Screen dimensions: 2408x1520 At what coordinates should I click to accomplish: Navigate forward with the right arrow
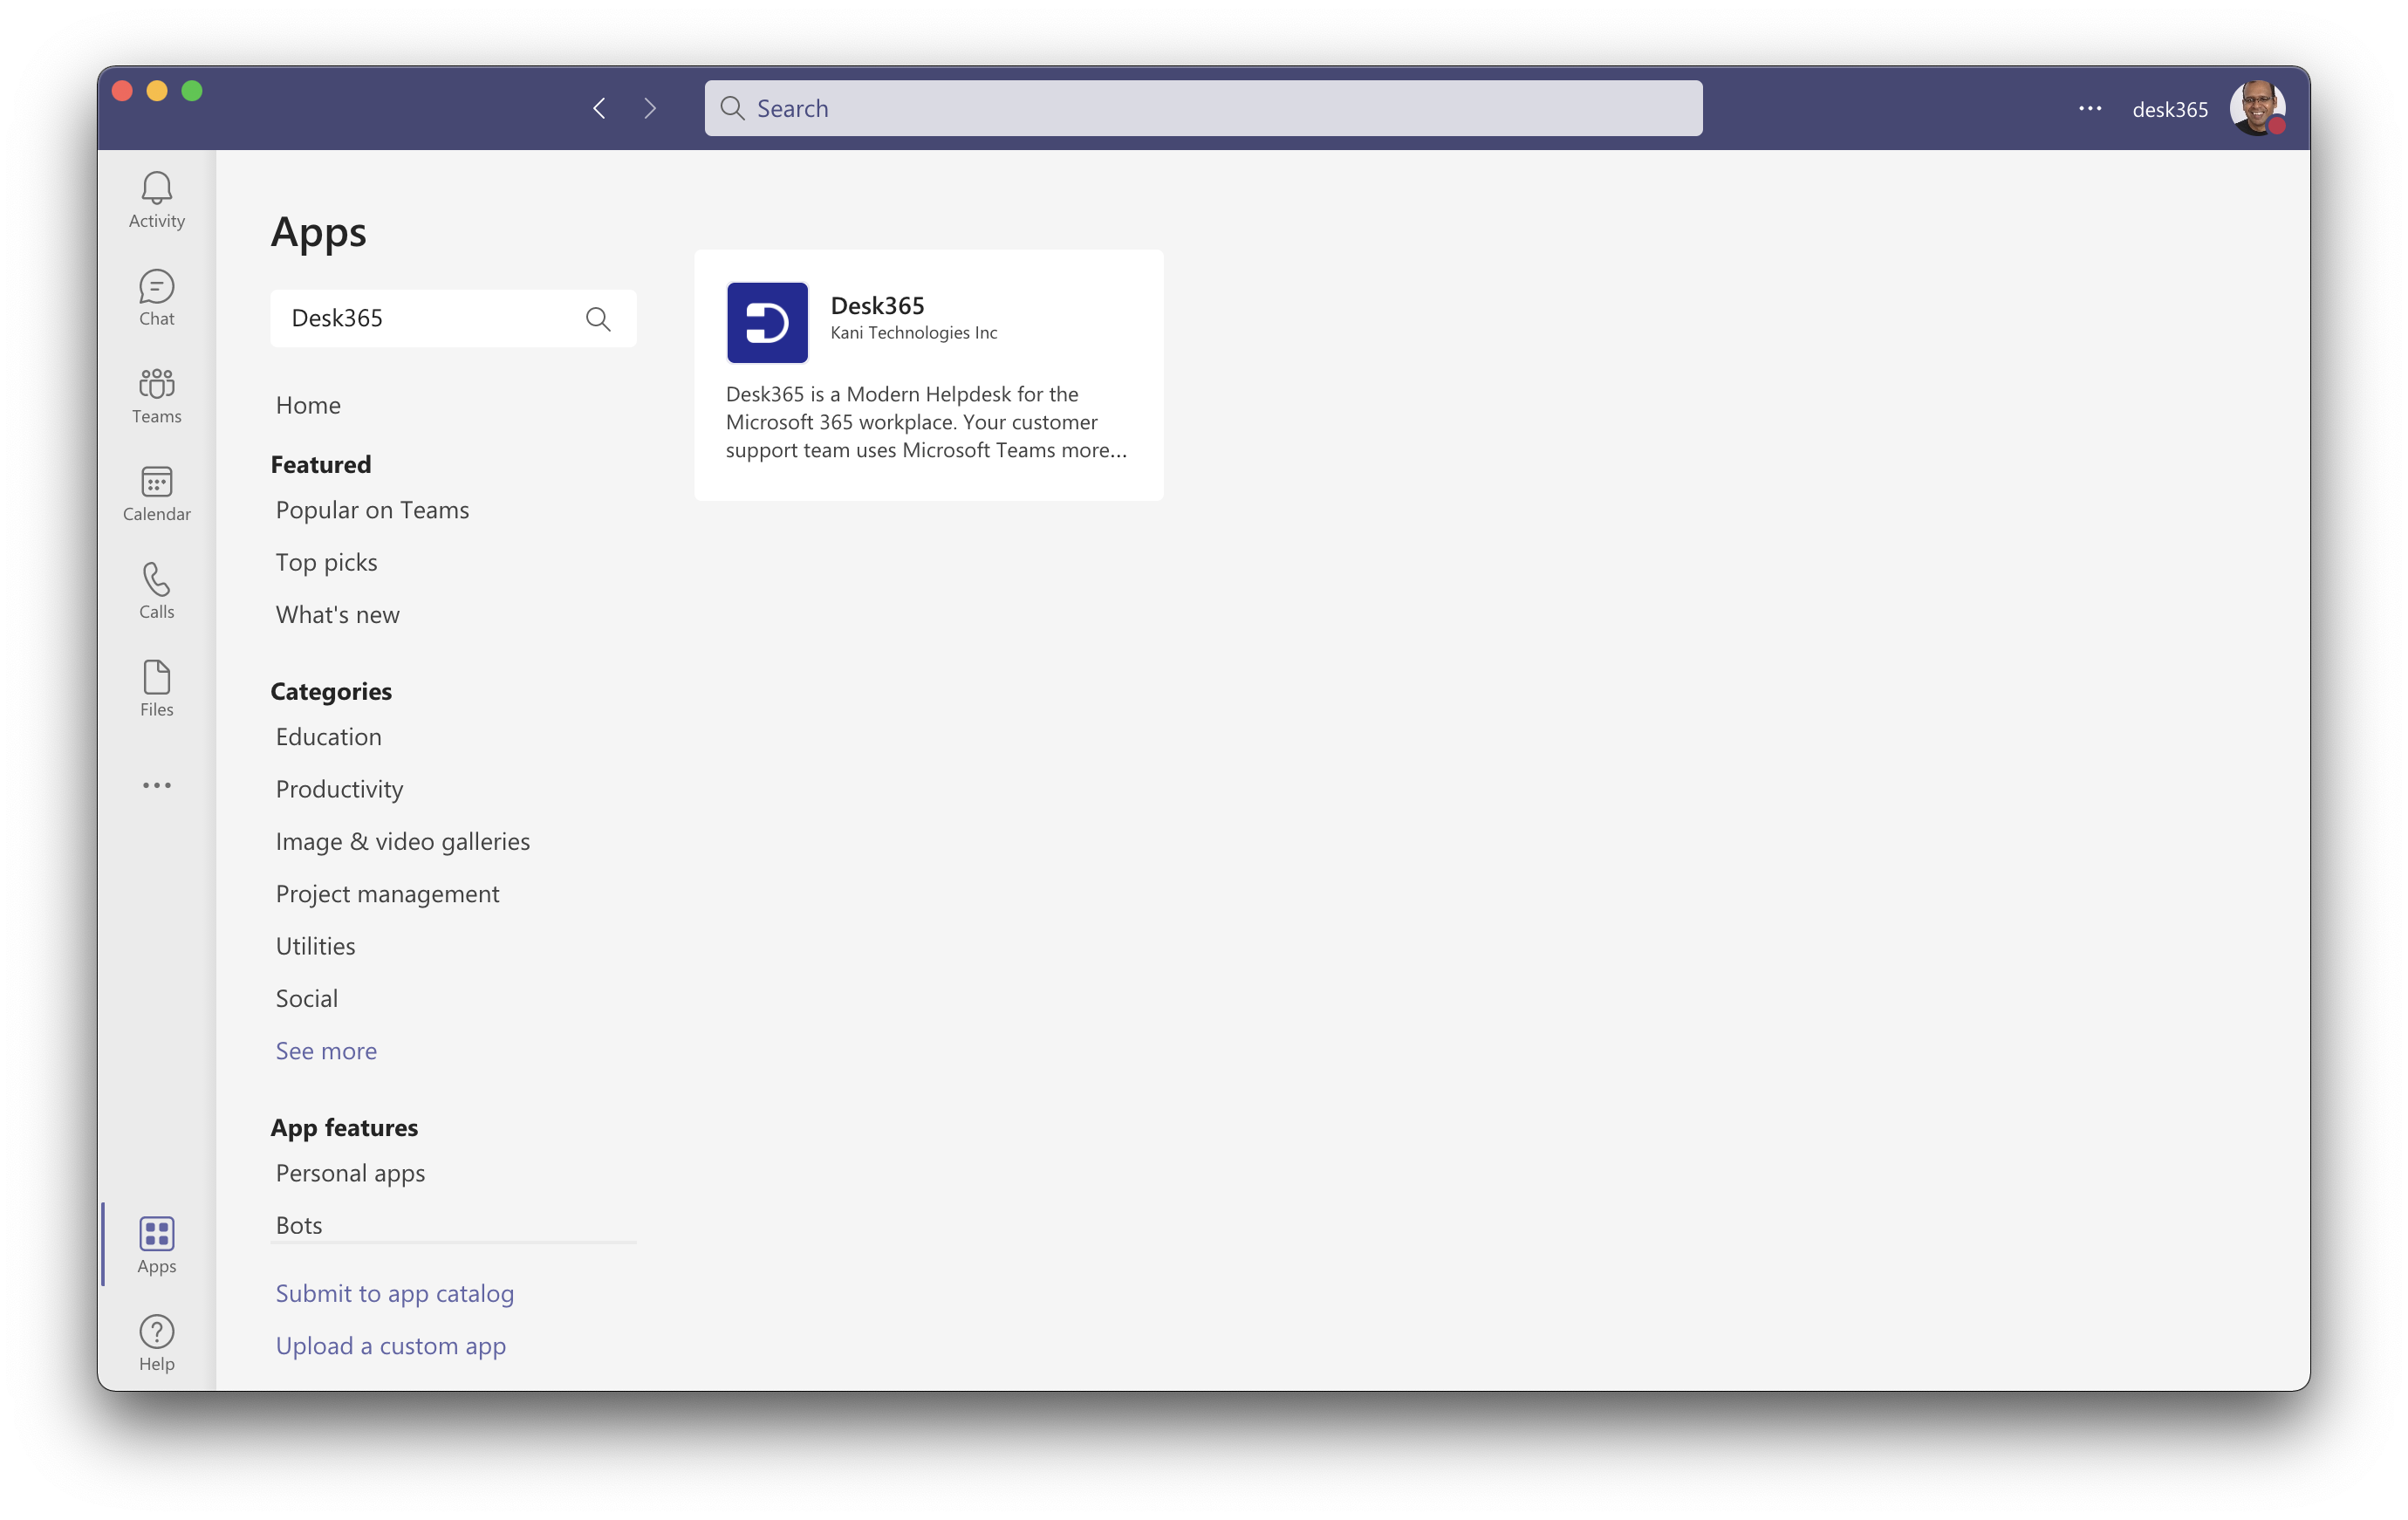click(650, 108)
